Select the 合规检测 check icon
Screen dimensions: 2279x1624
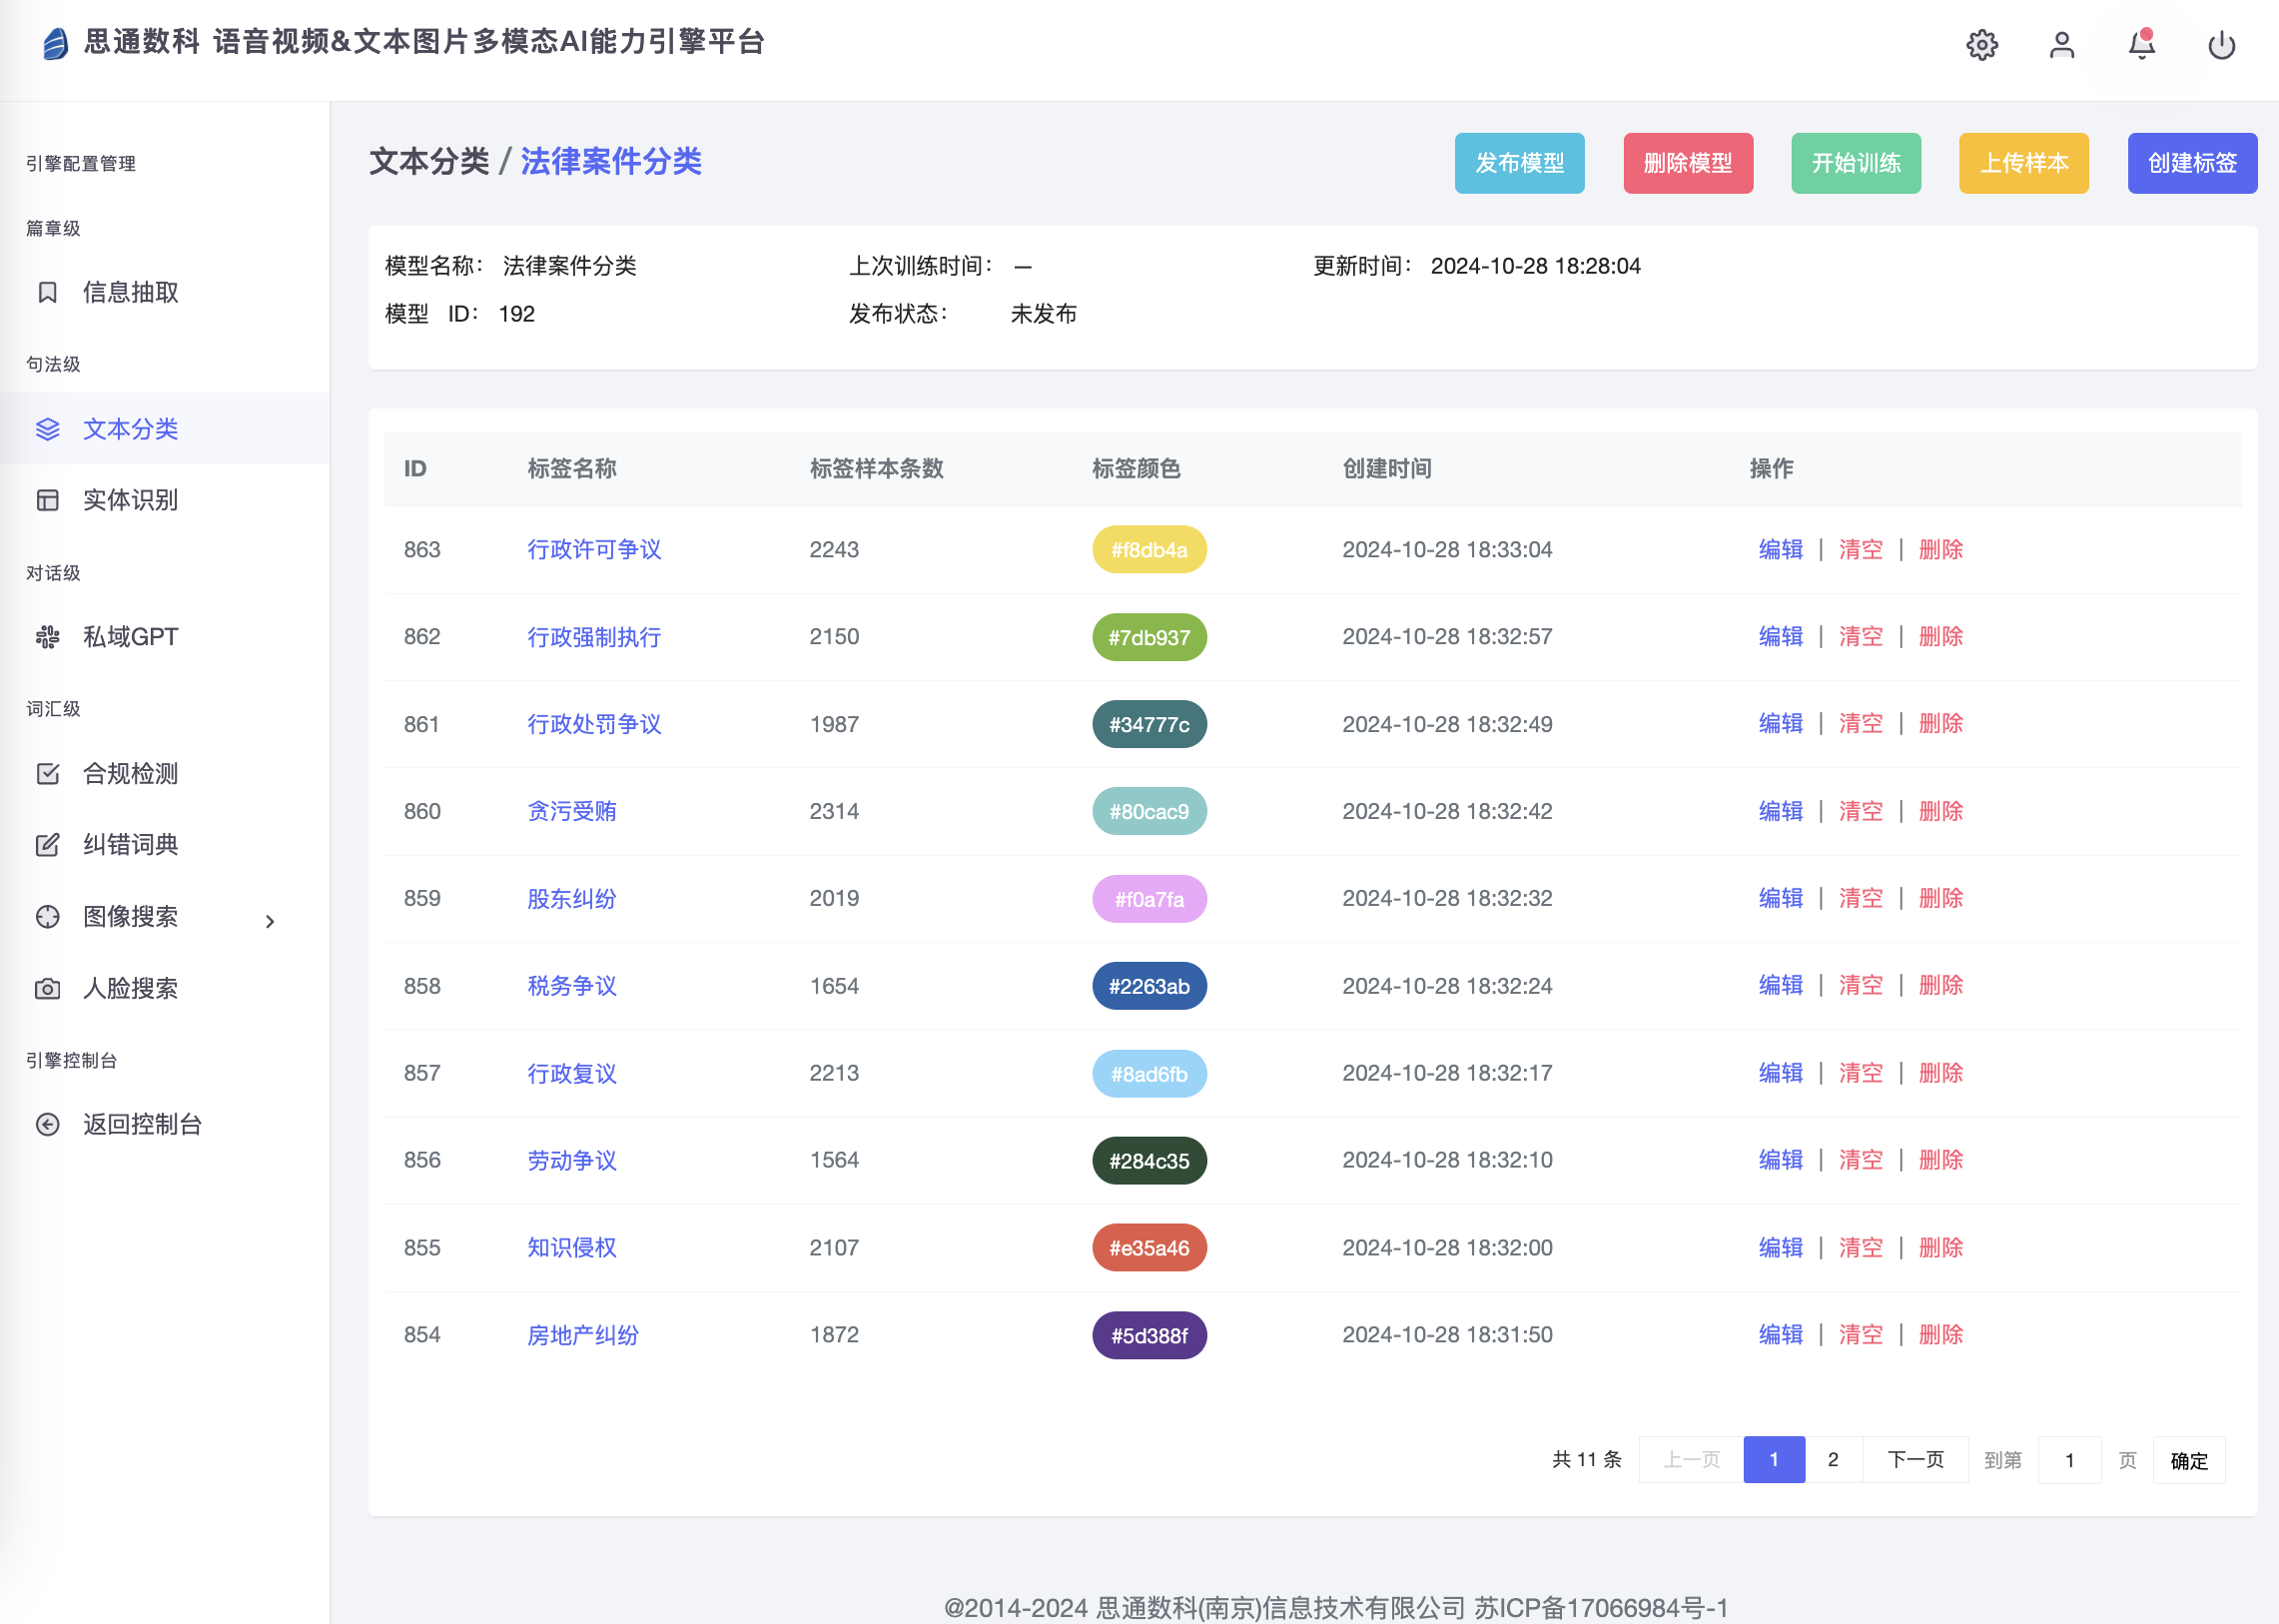click(48, 773)
